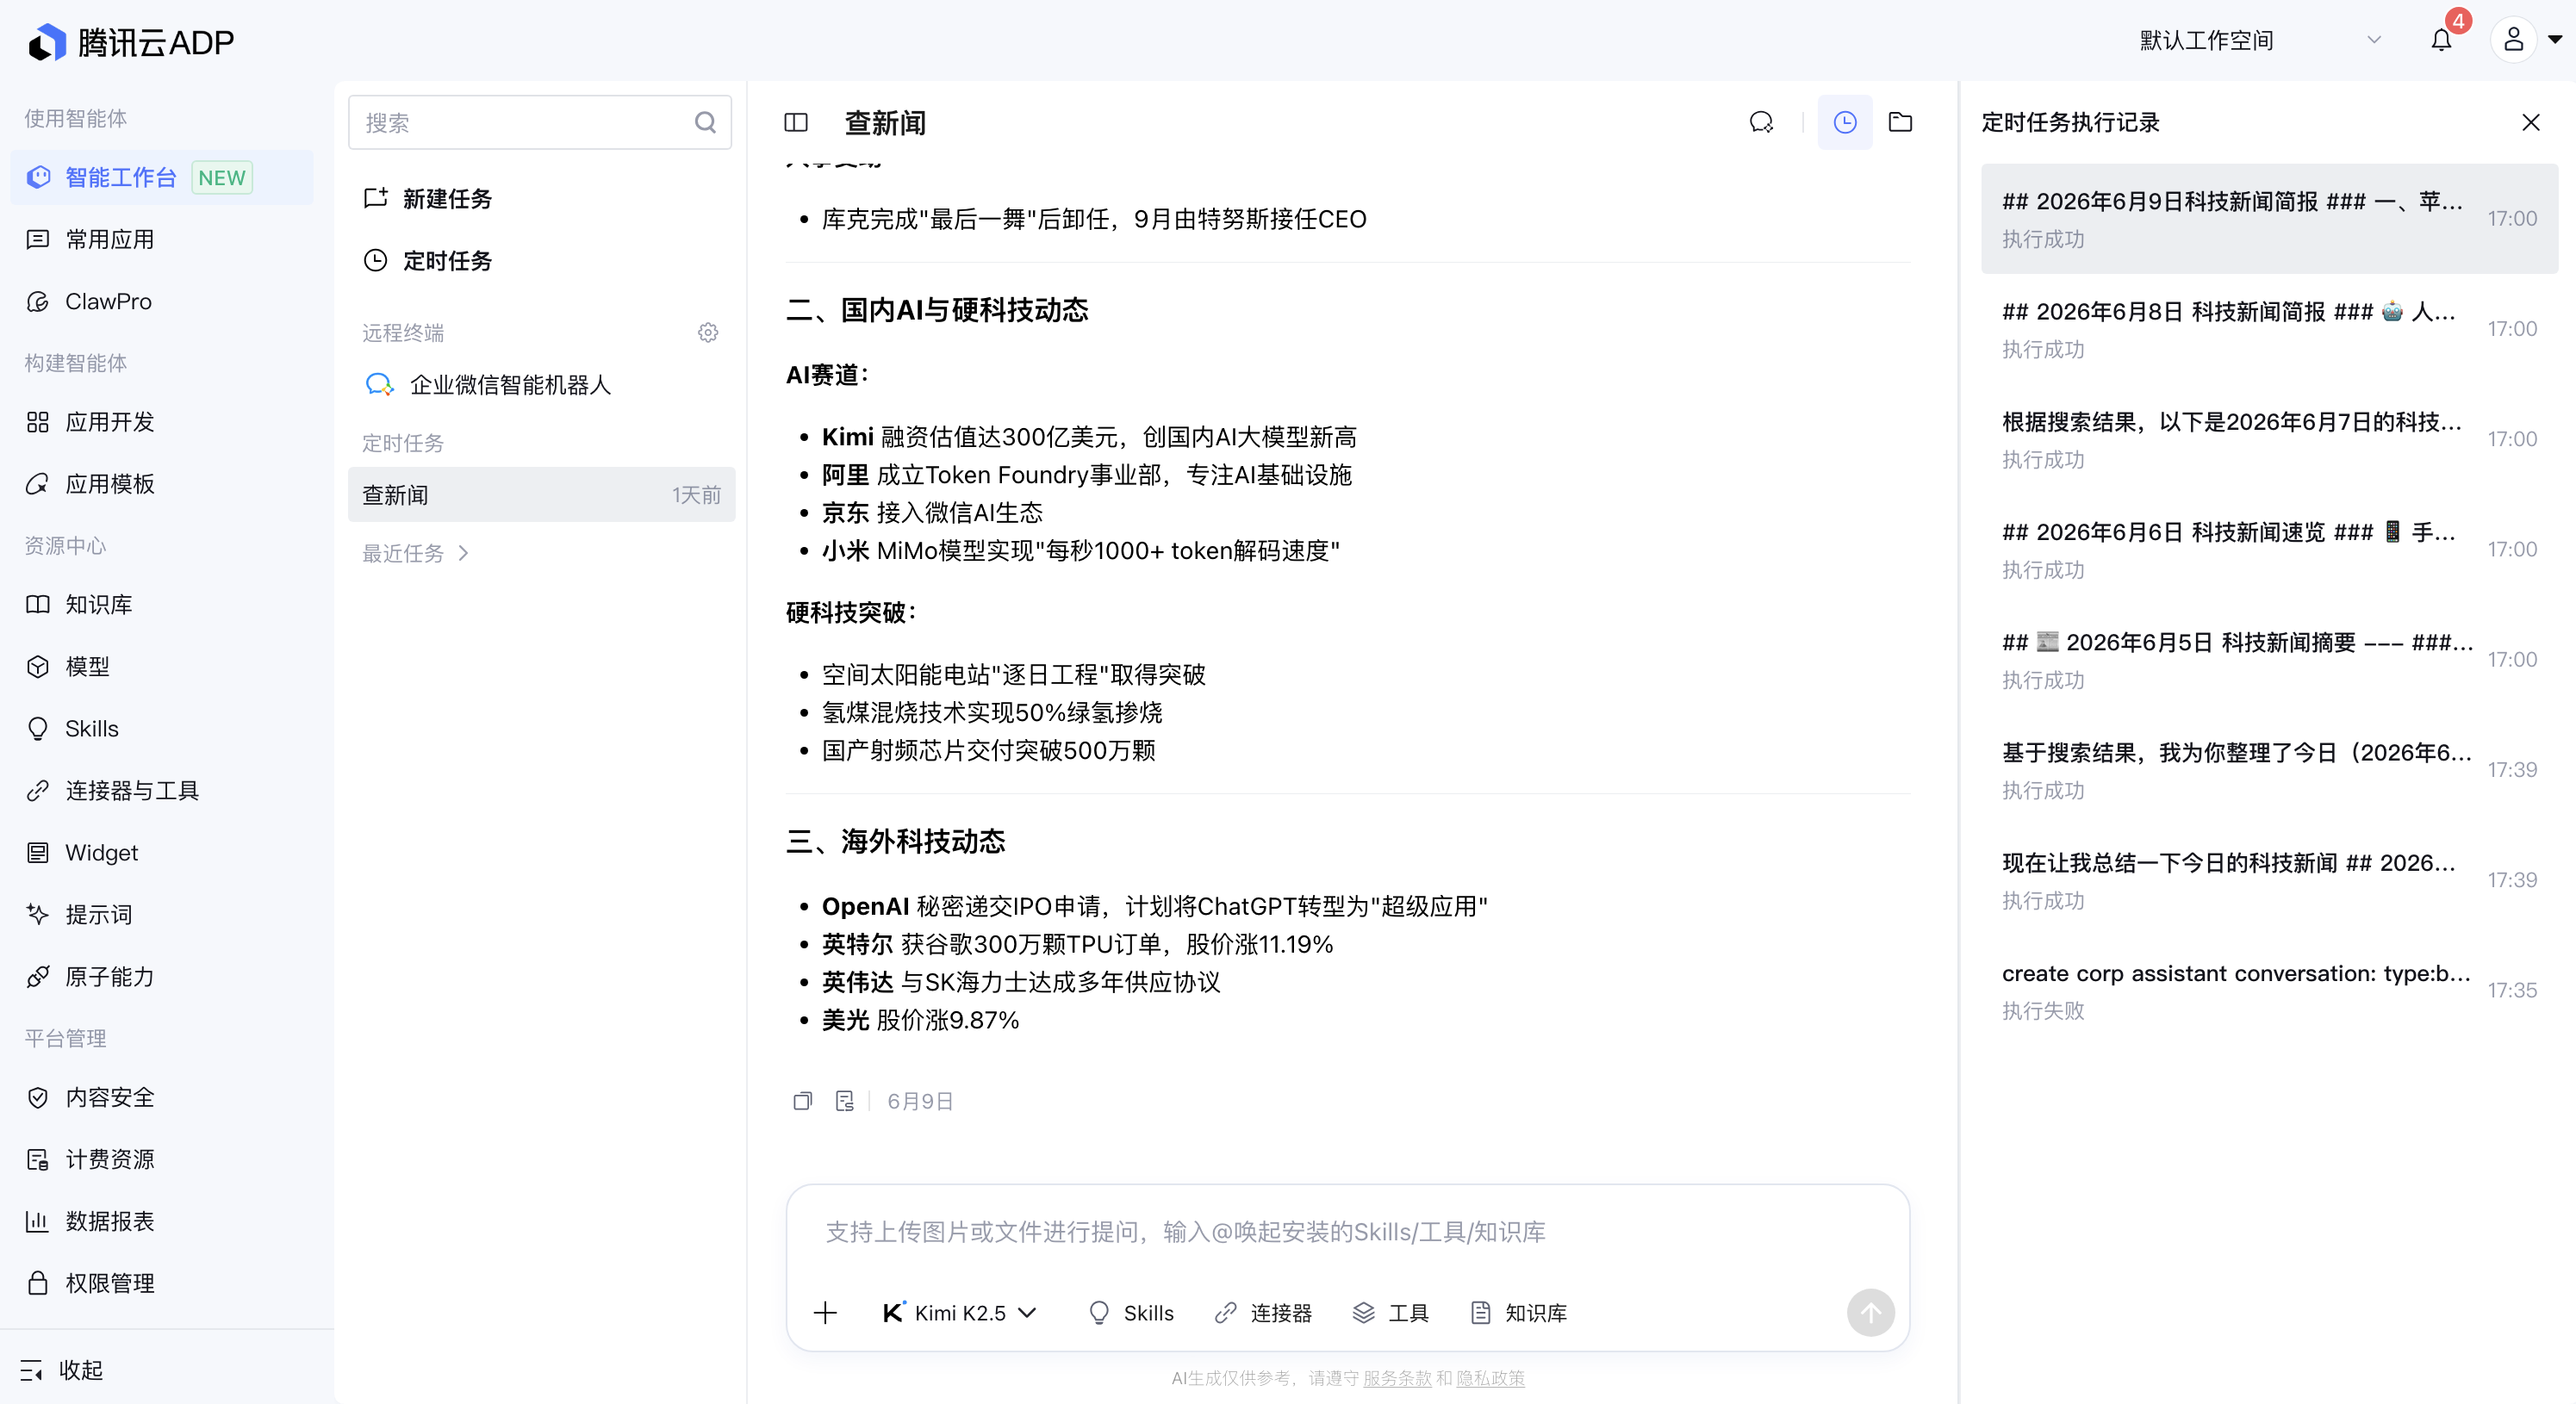Click the Skills lightbulb icon in sidebar
This screenshot has height=1404, width=2576.
click(x=38, y=729)
